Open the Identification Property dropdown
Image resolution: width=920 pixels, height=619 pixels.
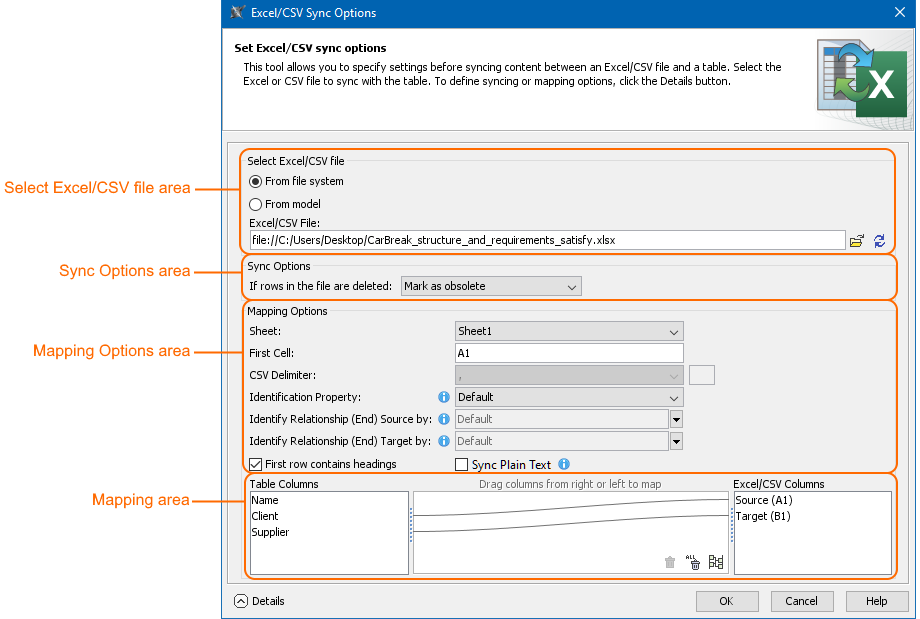coord(569,397)
